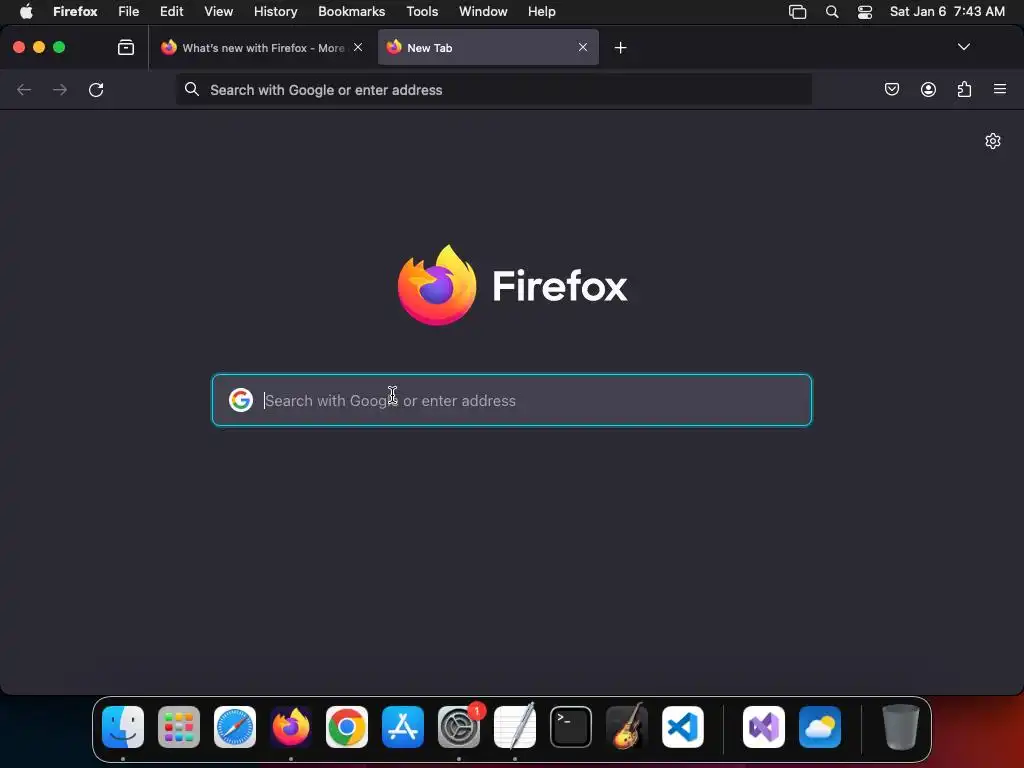Viewport: 1024px width, 768px height.
Task: Open the Tools menu
Action: click(x=422, y=11)
